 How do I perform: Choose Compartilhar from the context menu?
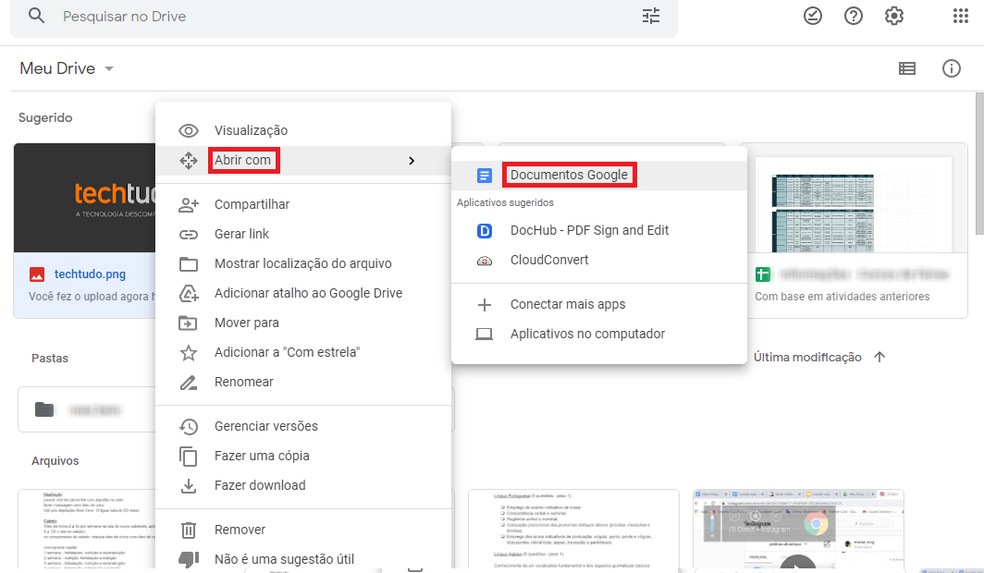pyautogui.click(x=303, y=205)
